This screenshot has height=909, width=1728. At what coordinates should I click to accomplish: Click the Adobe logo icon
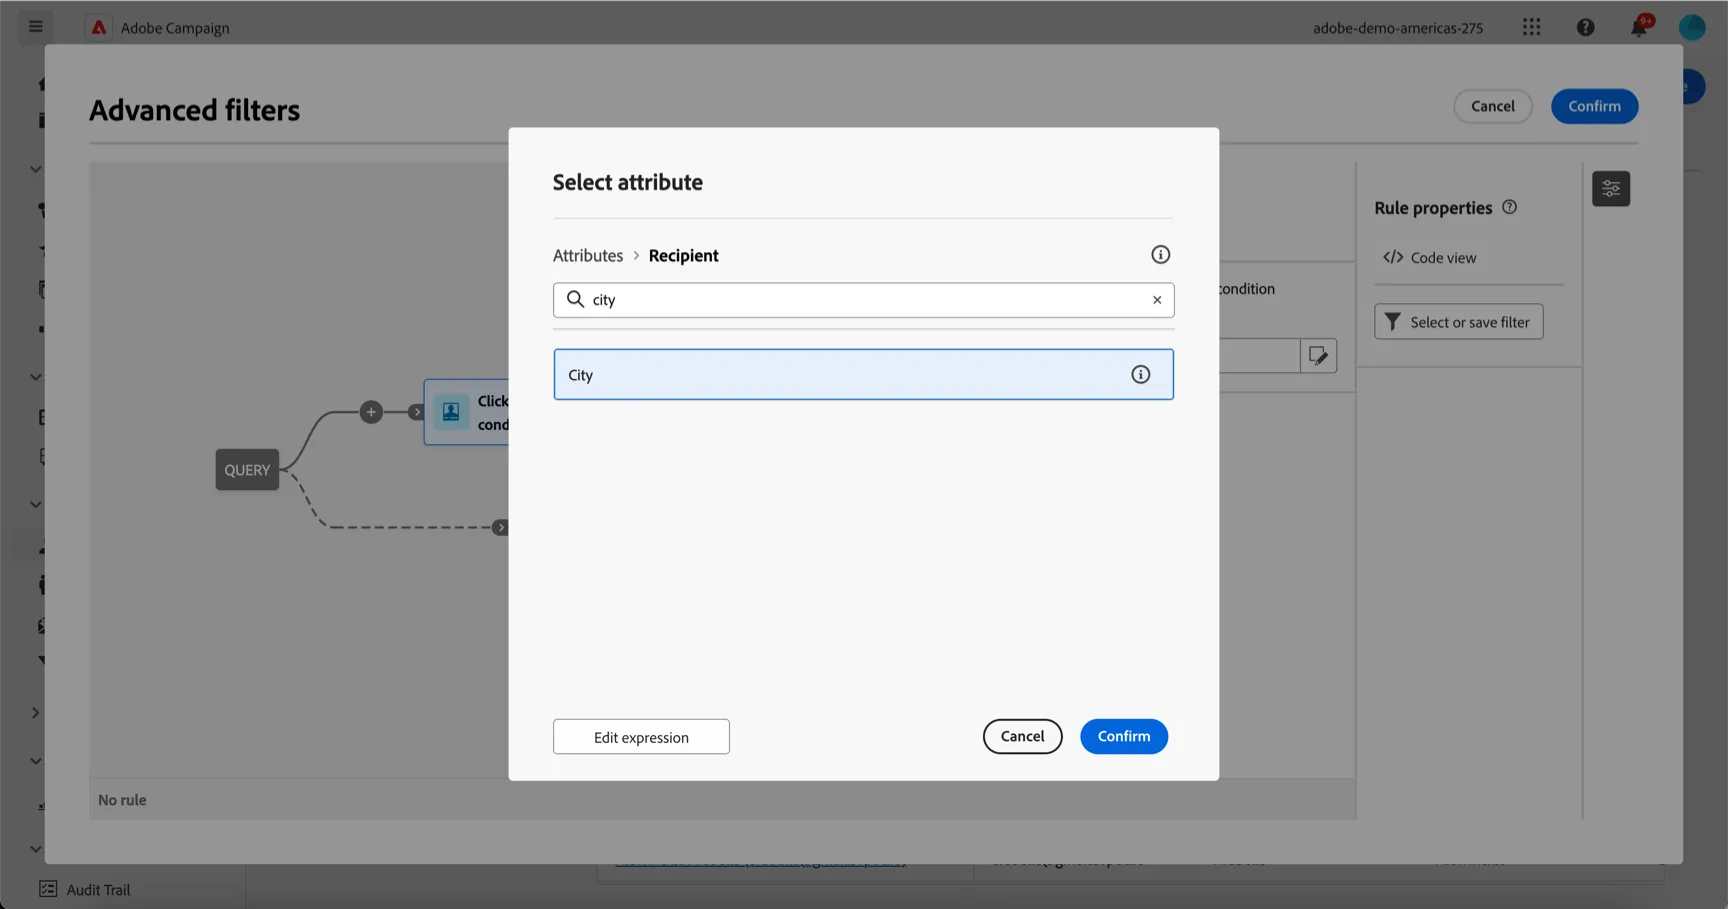point(98,27)
